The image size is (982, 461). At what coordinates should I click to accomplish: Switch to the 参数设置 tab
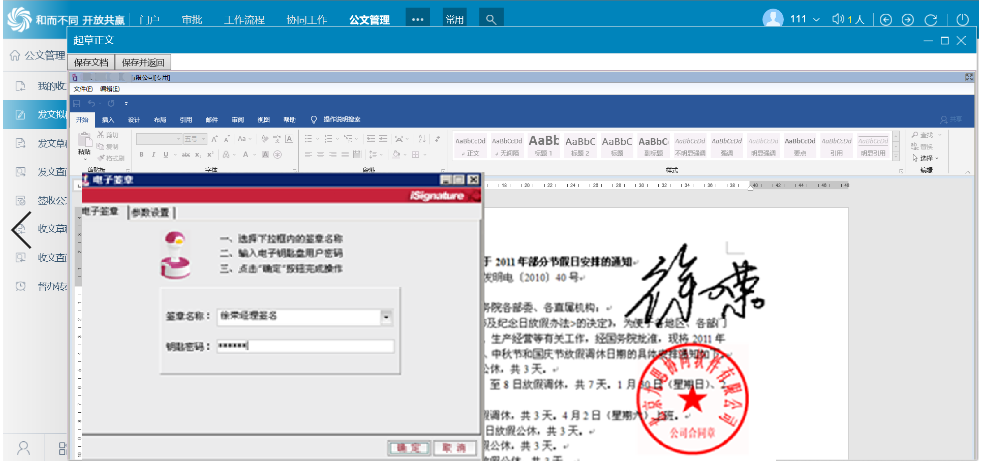point(150,212)
